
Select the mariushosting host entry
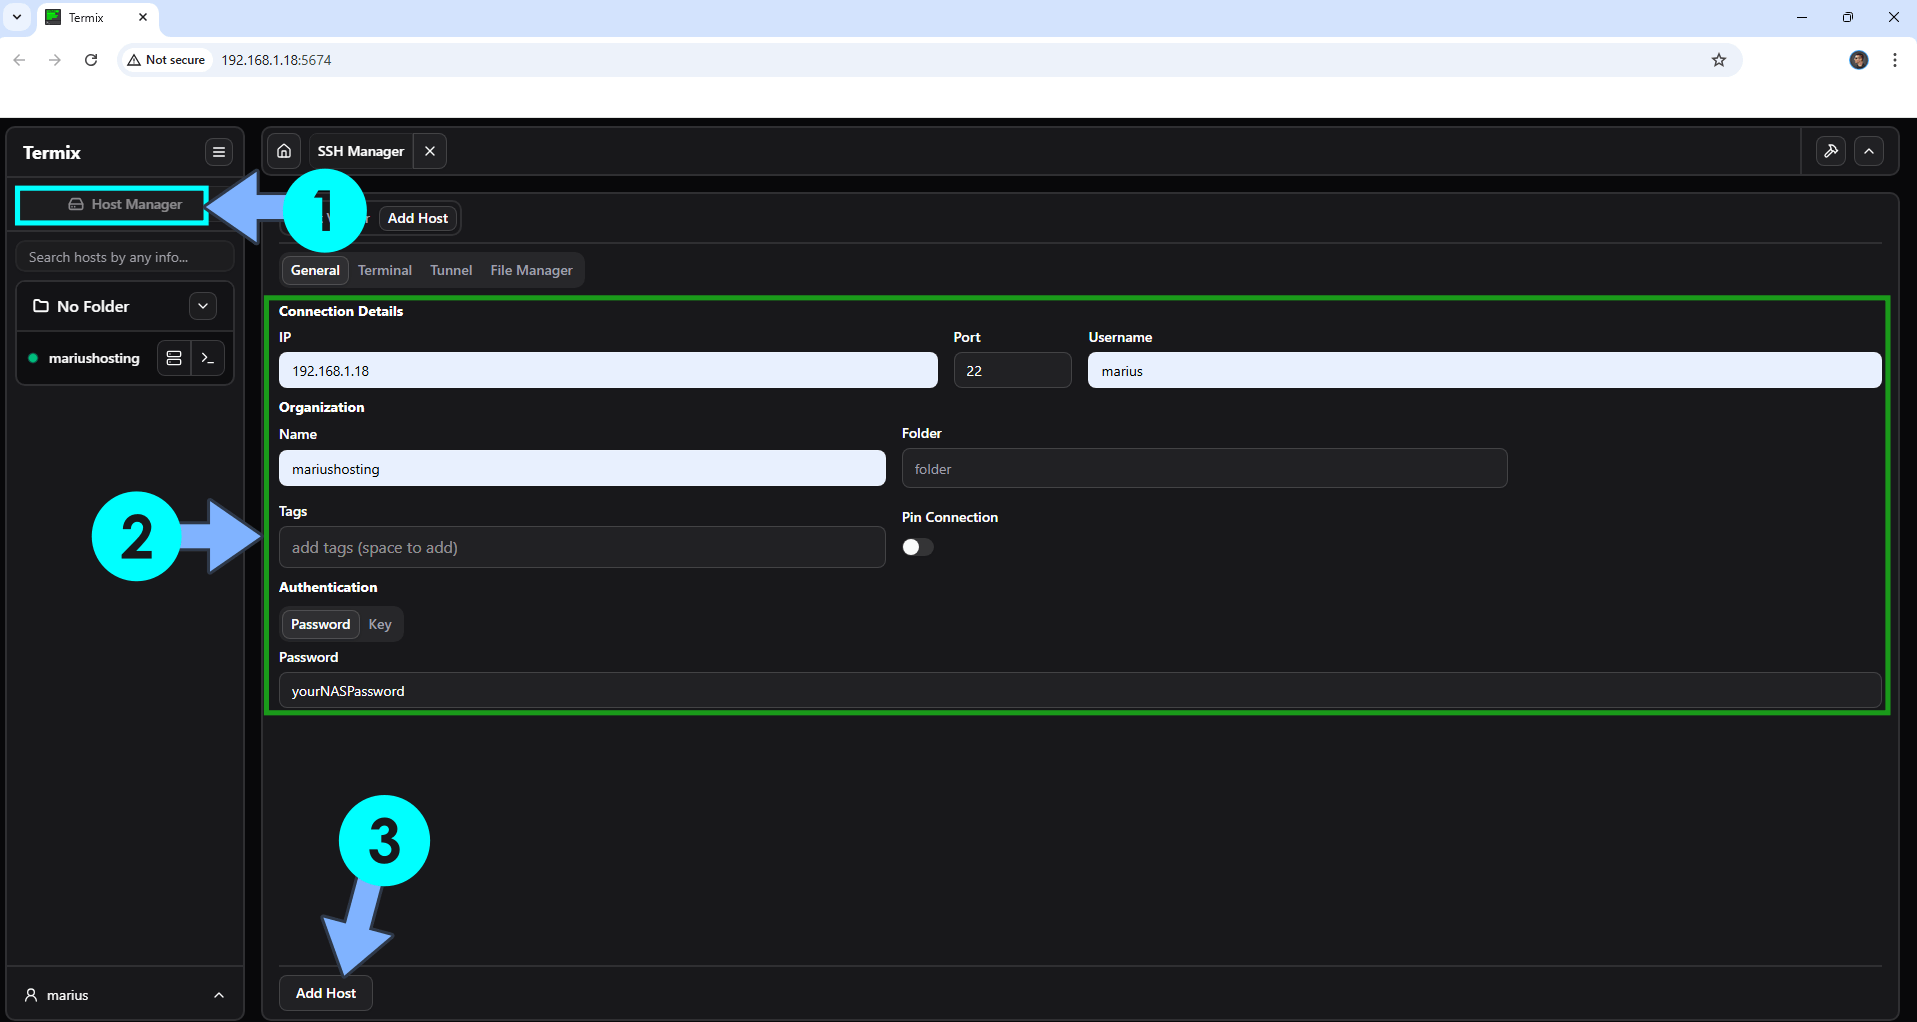coord(94,358)
